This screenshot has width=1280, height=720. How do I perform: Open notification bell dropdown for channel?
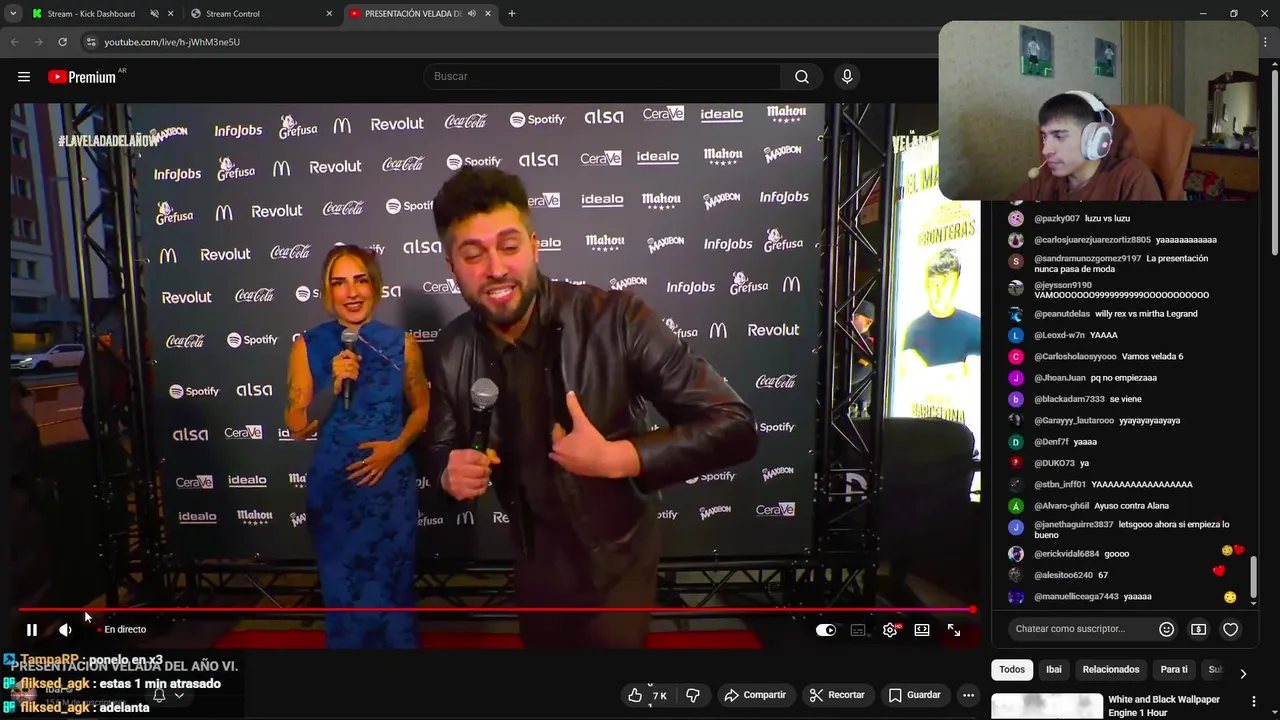[x=166, y=695]
